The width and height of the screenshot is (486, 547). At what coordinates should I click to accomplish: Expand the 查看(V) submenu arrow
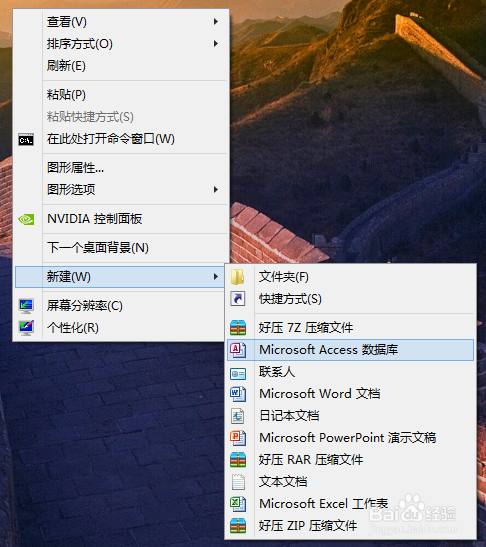(x=216, y=22)
